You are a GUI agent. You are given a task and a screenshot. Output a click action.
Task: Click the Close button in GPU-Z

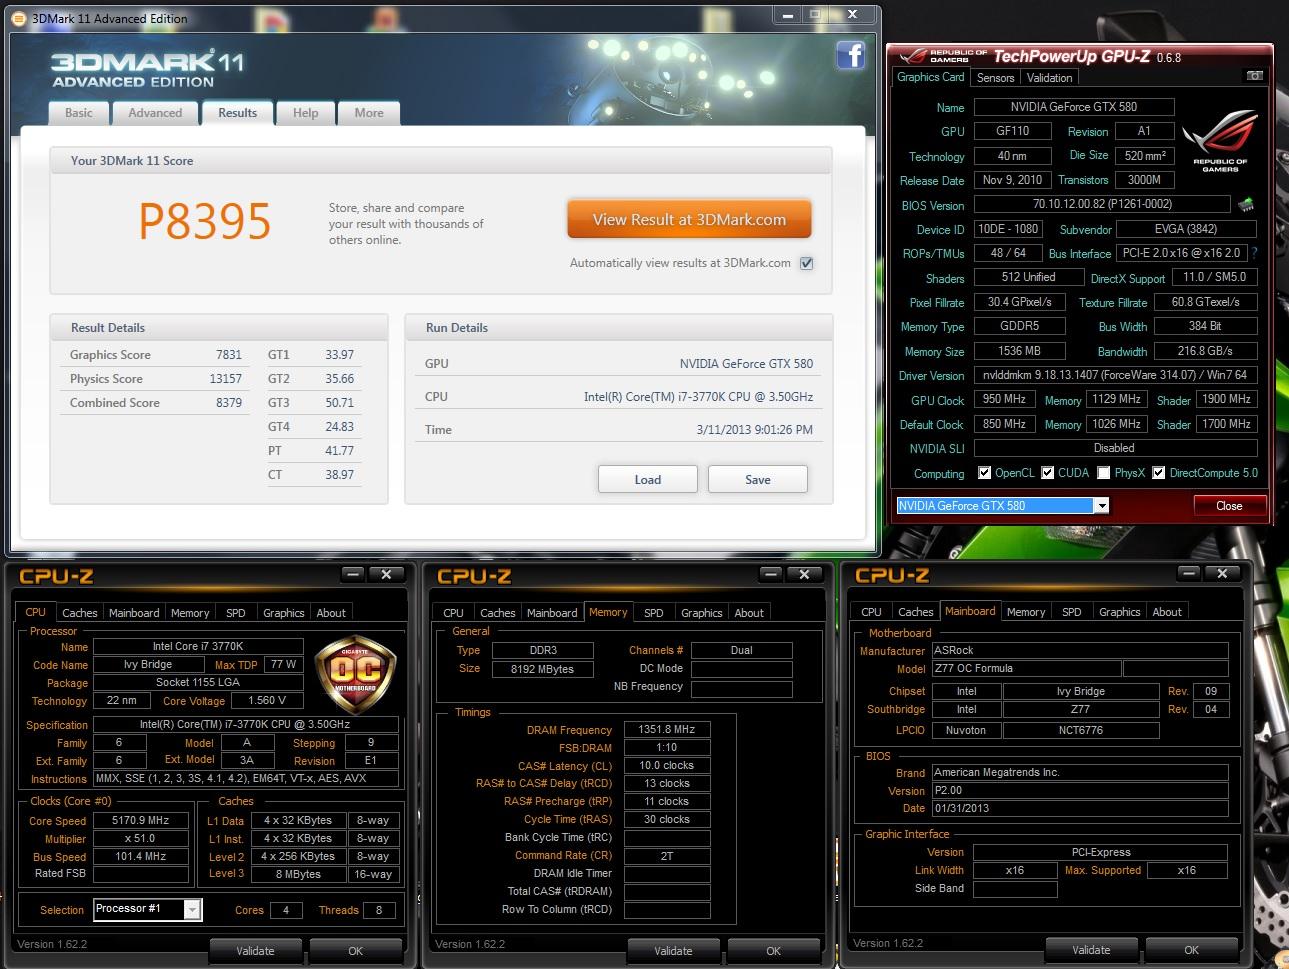[x=1230, y=506]
